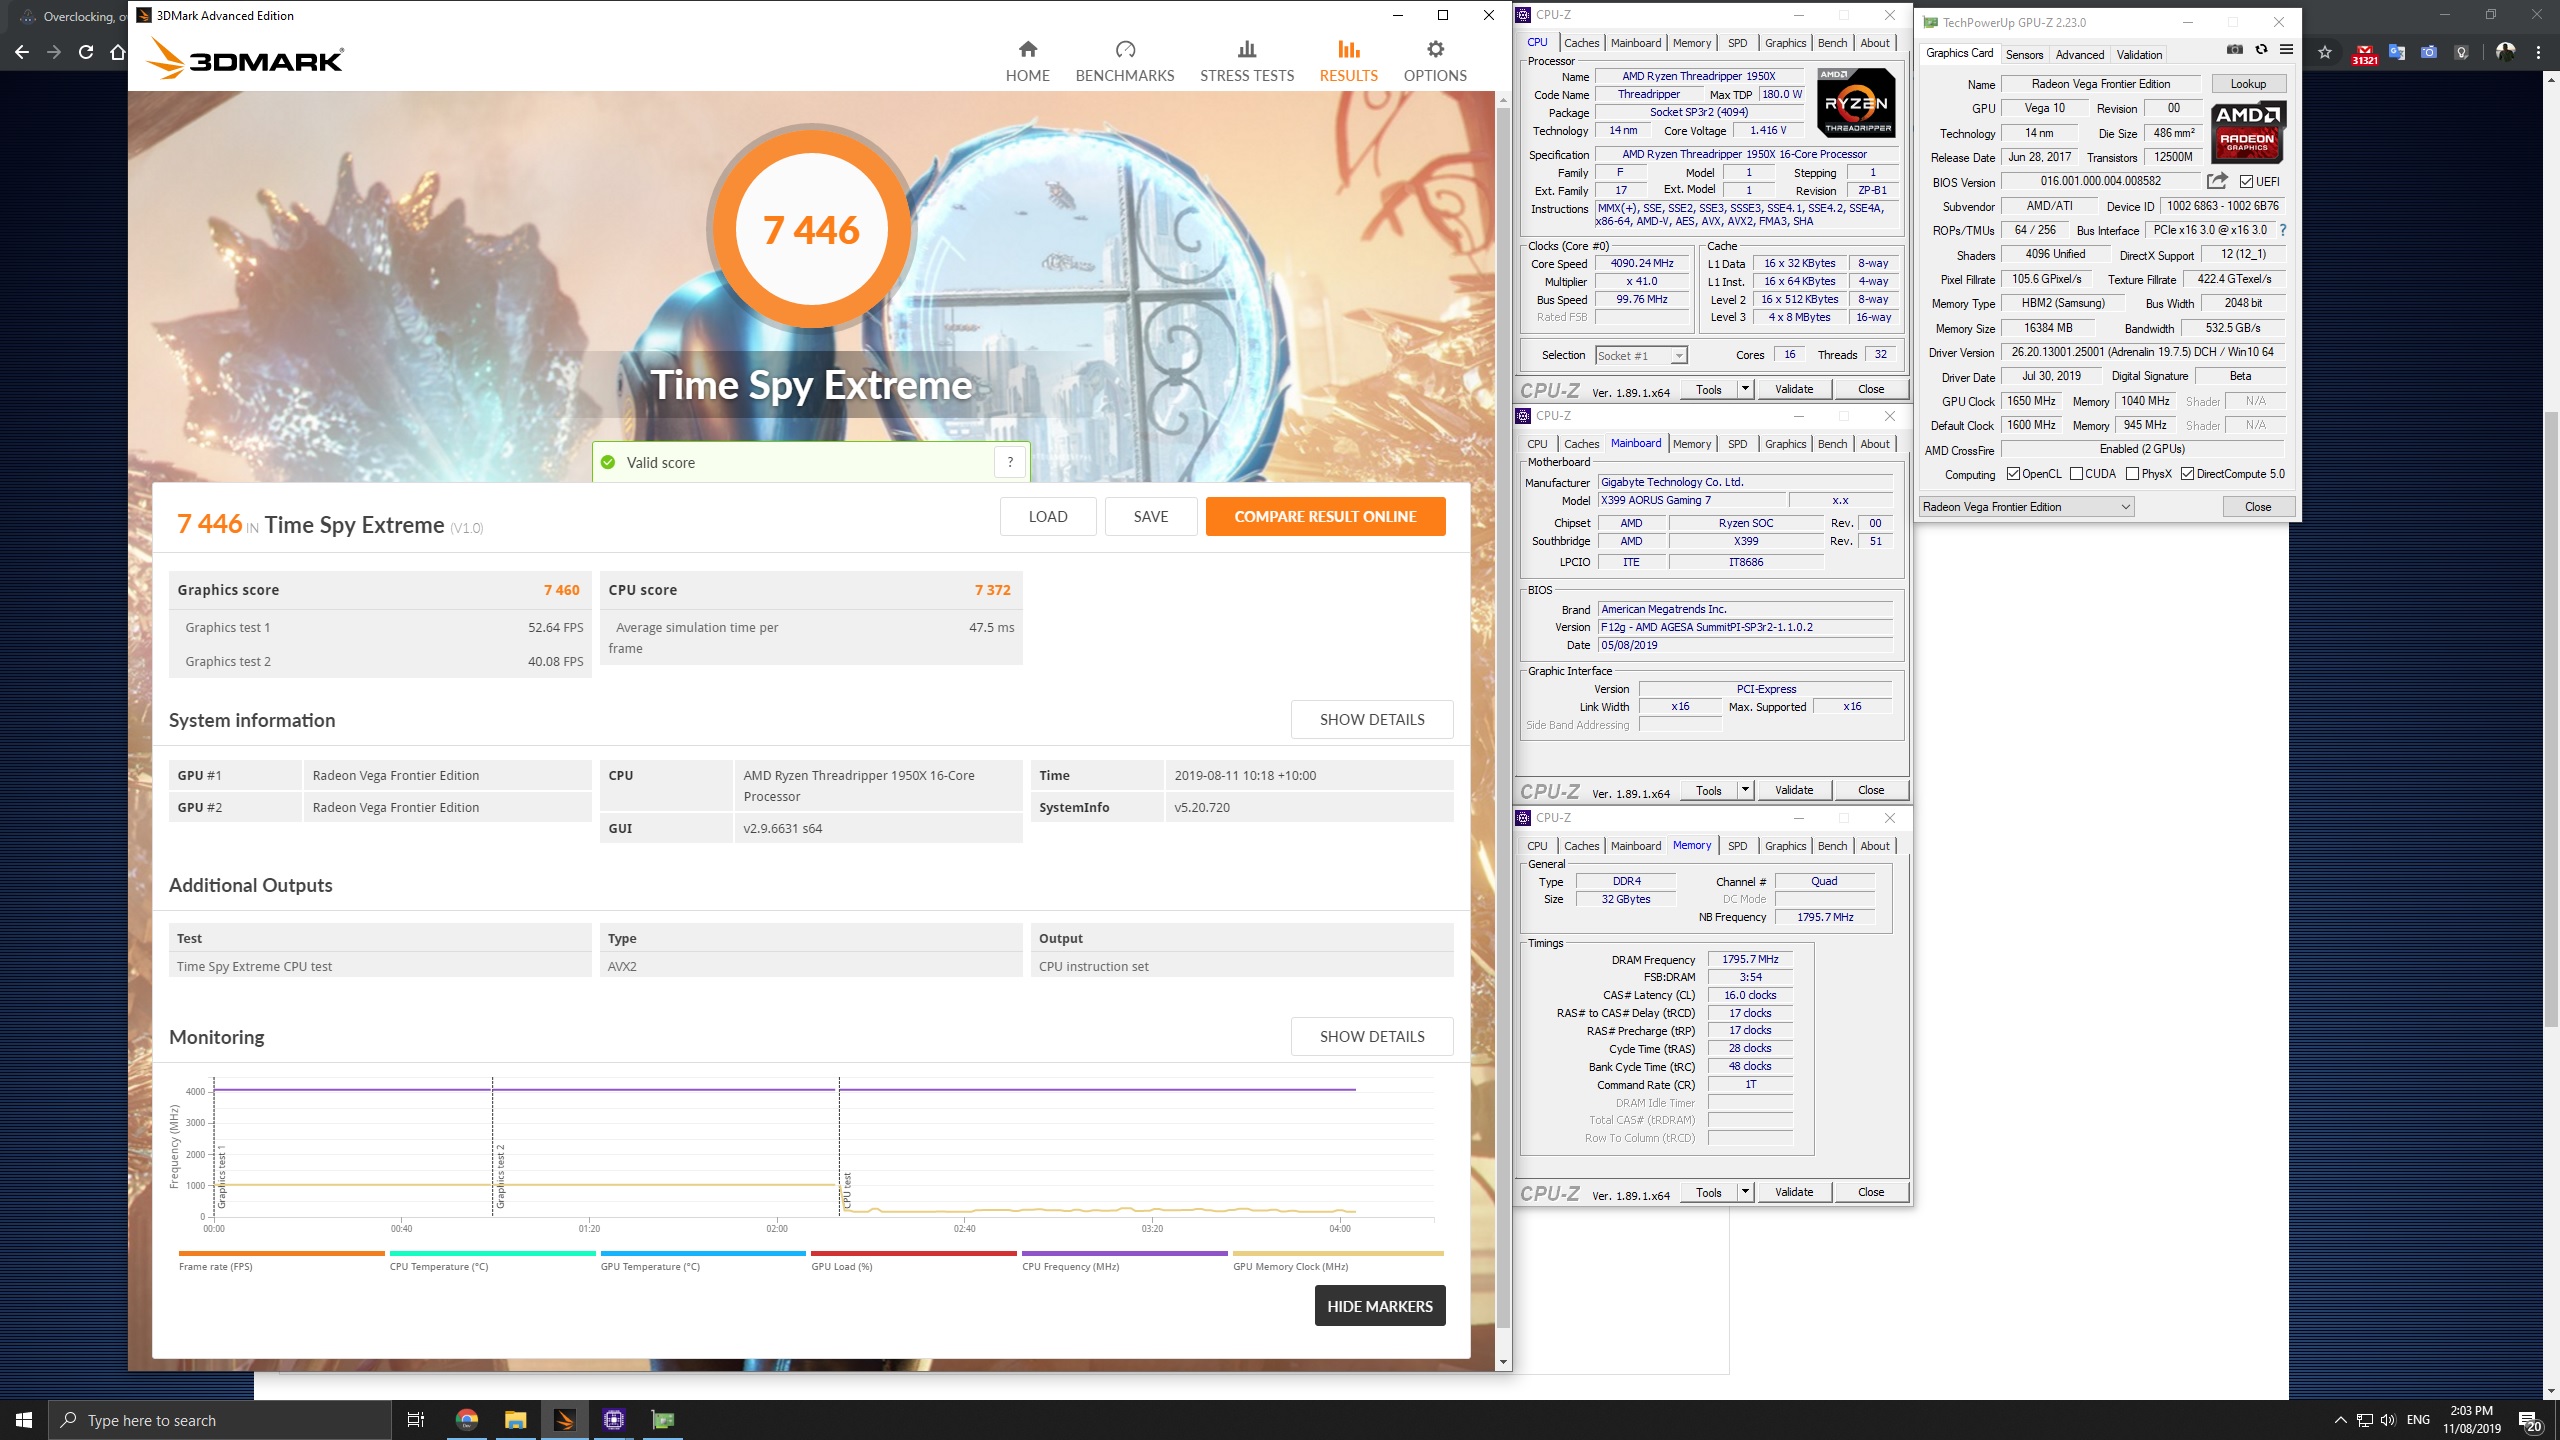Open the GPU selection dropdown in GPU-Z
2560x1440 pixels.
pyautogui.click(x=2027, y=507)
